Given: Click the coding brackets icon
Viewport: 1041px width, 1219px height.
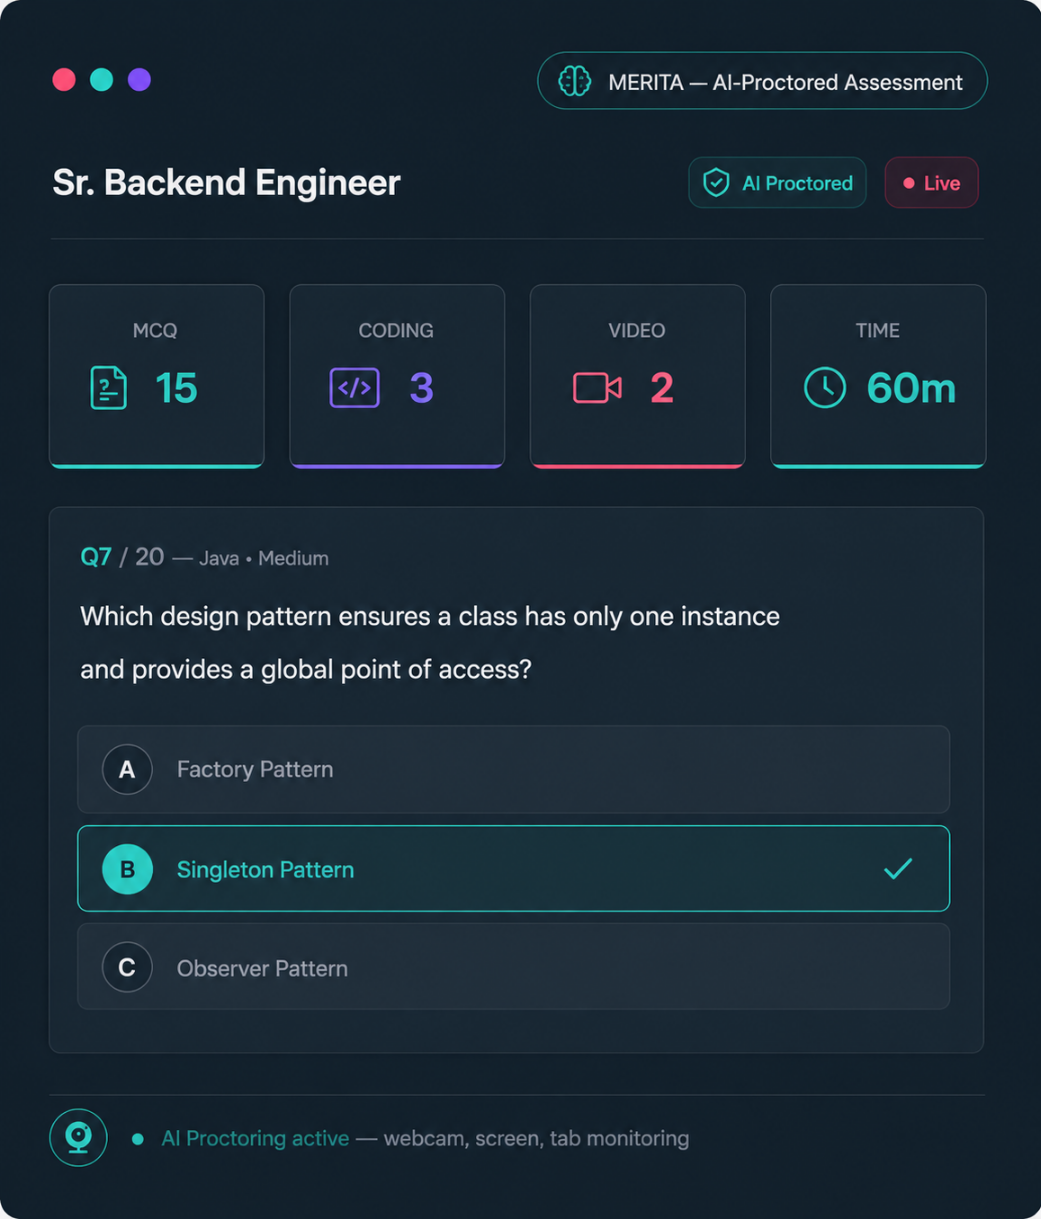Looking at the screenshot, I should (355, 388).
